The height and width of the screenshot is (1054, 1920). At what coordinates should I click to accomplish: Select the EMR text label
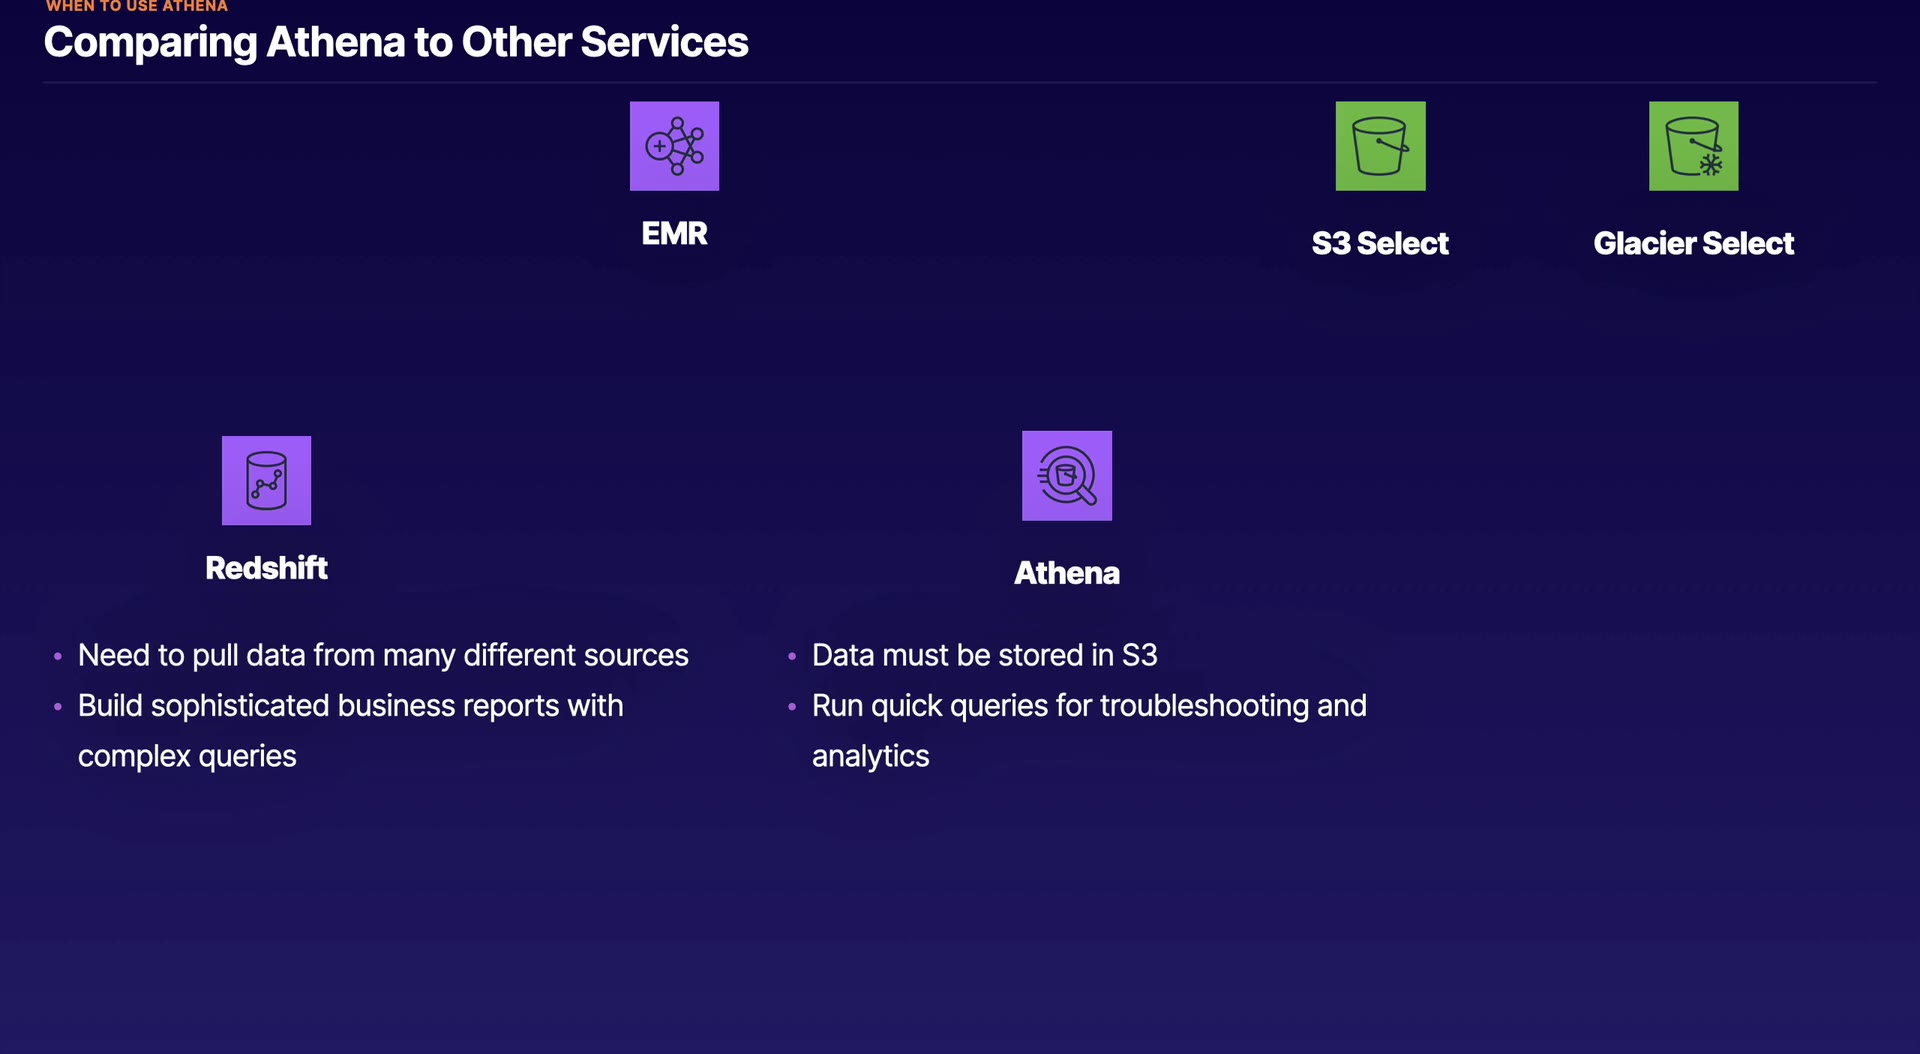[x=674, y=234]
